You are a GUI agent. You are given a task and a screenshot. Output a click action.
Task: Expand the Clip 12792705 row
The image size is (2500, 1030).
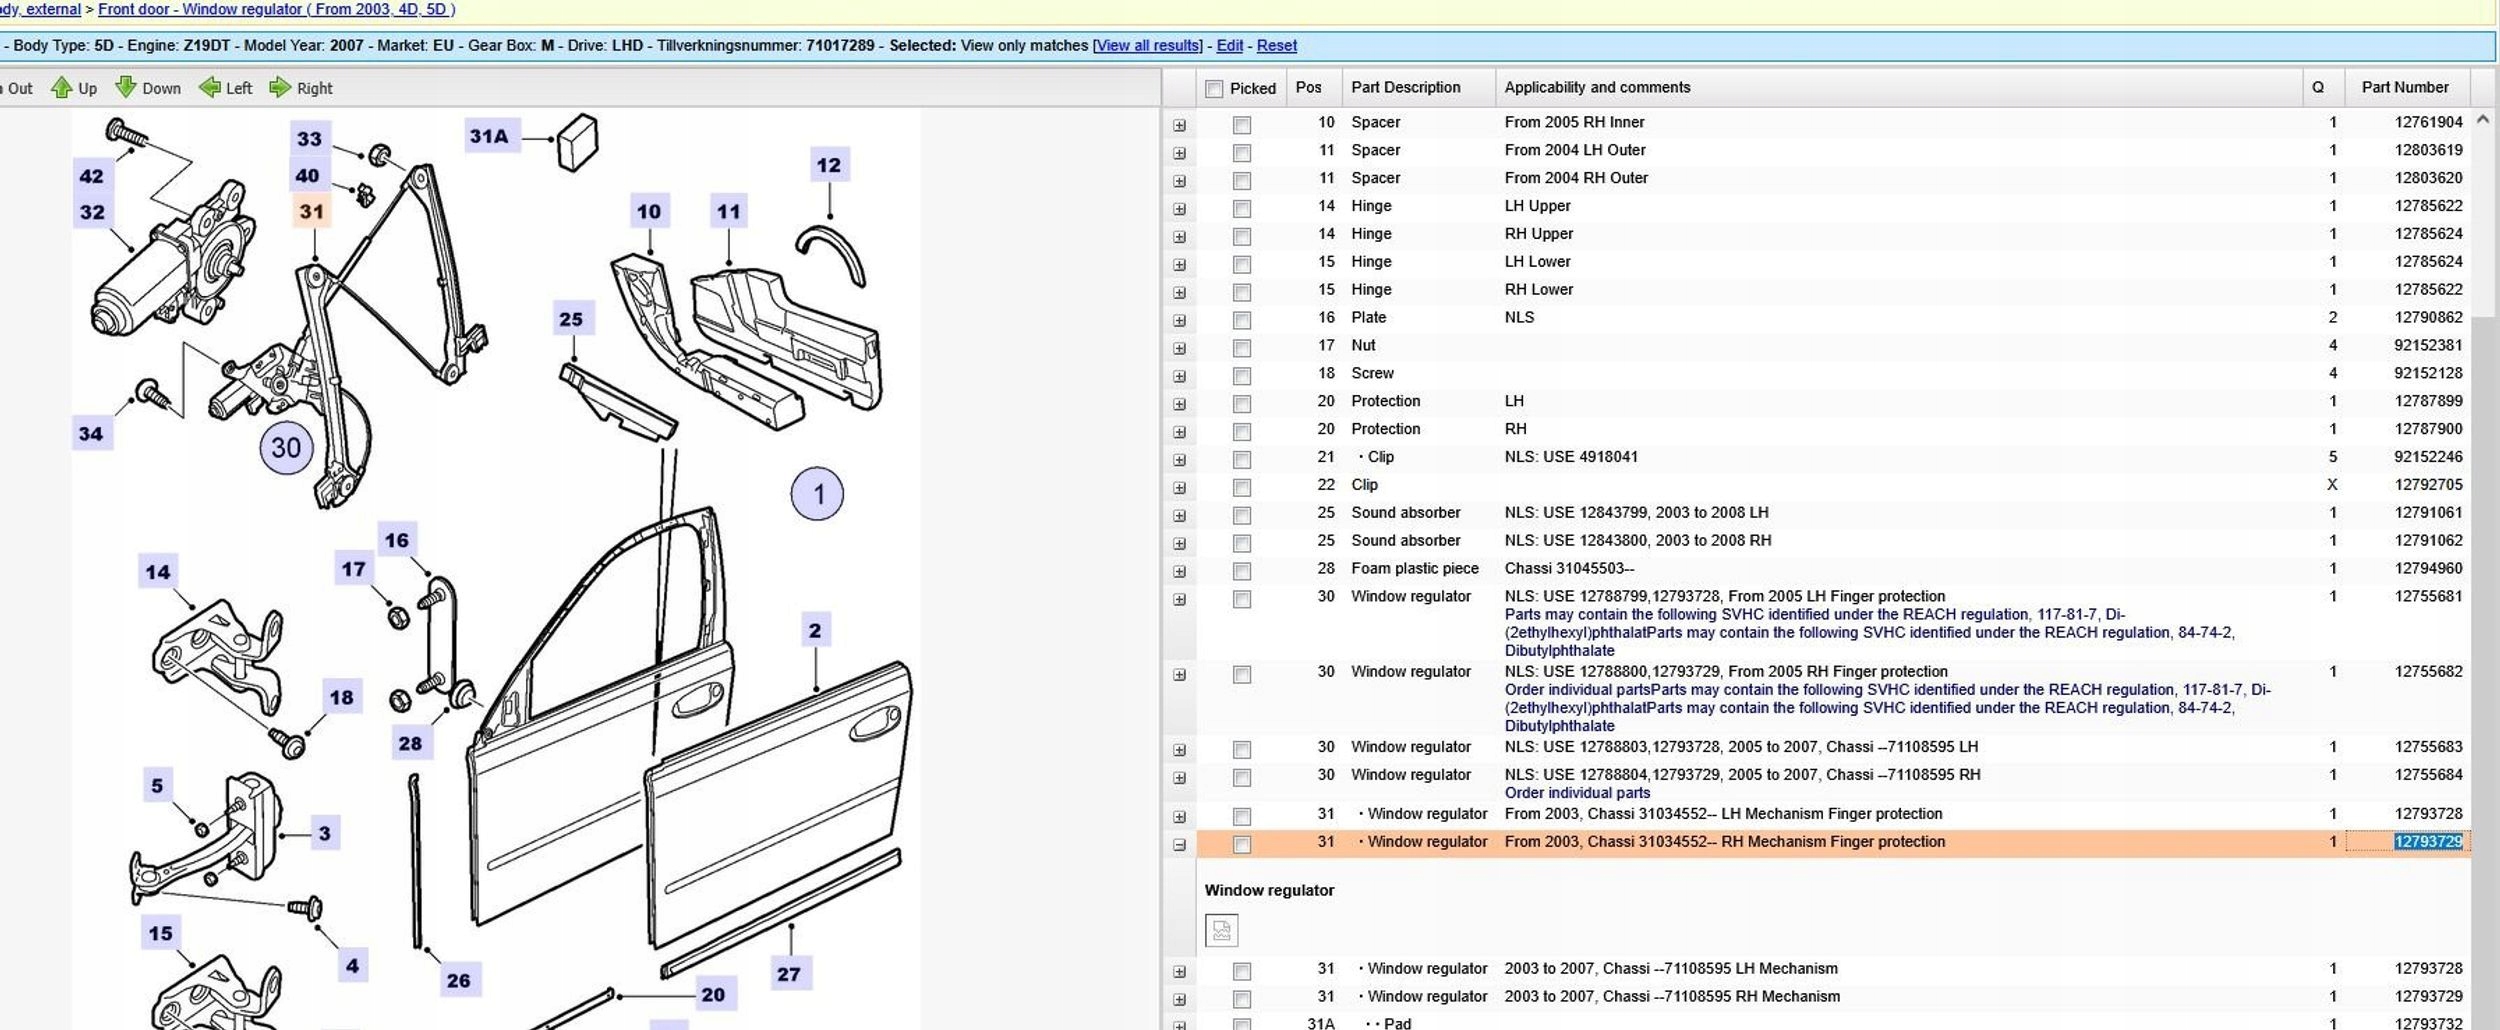(1179, 488)
